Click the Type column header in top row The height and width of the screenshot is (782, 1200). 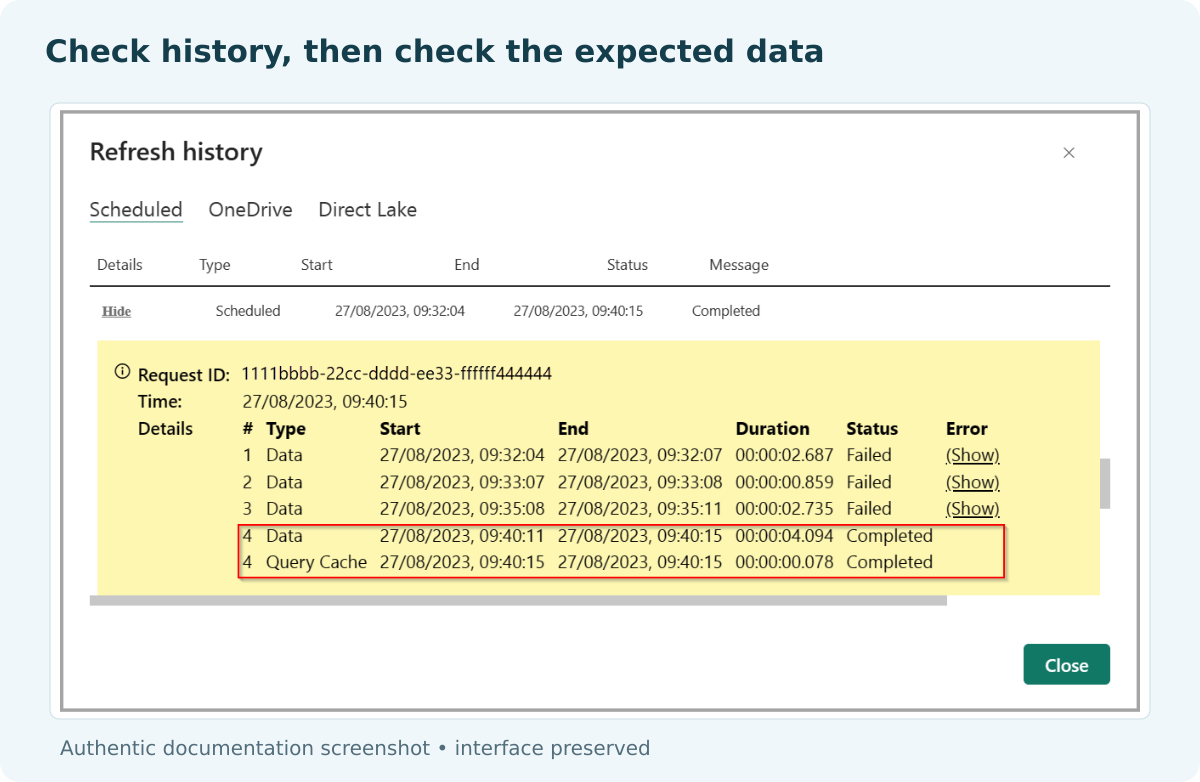click(215, 265)
